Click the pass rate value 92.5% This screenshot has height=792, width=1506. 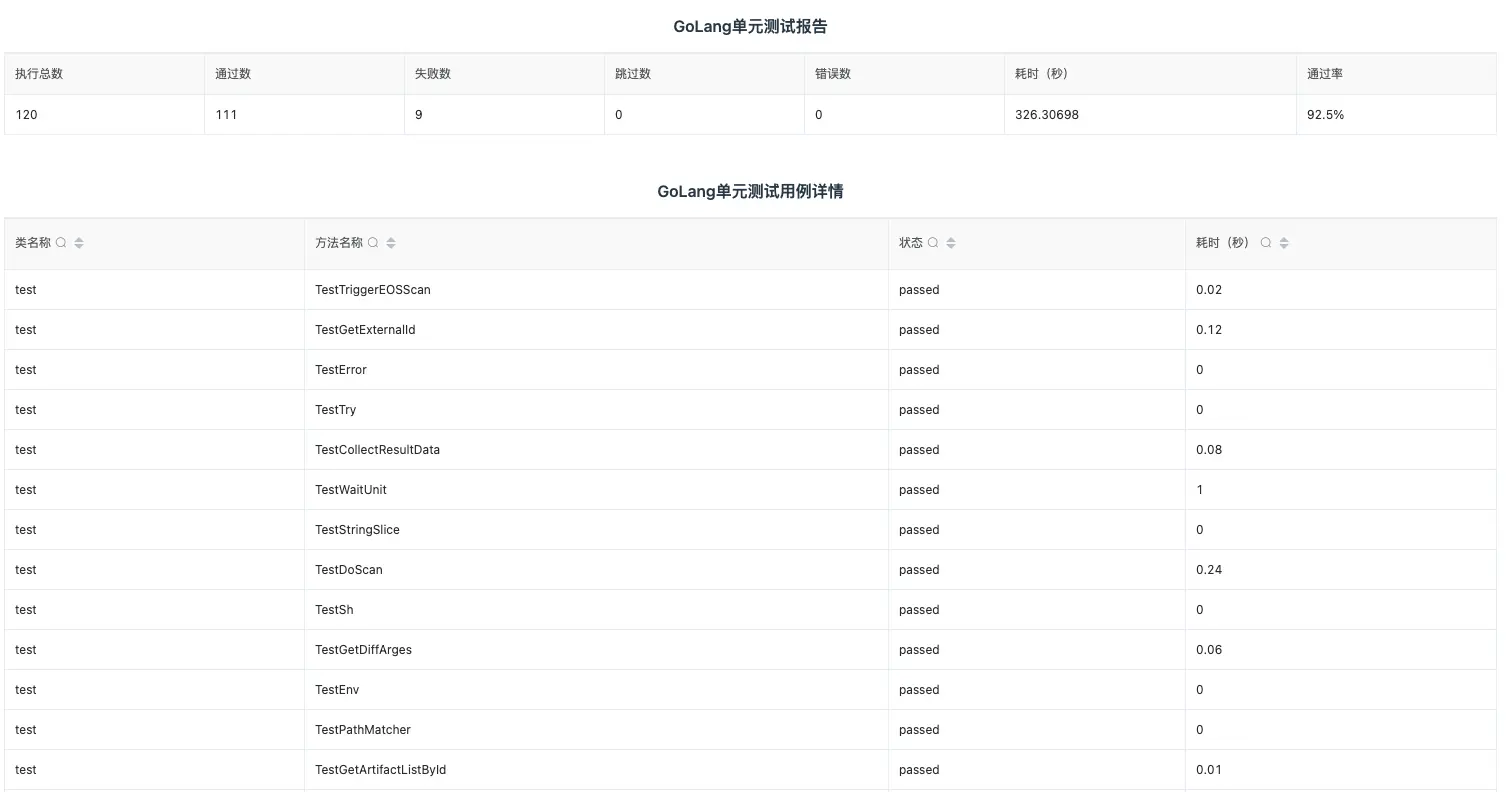tap(1325, 115)
